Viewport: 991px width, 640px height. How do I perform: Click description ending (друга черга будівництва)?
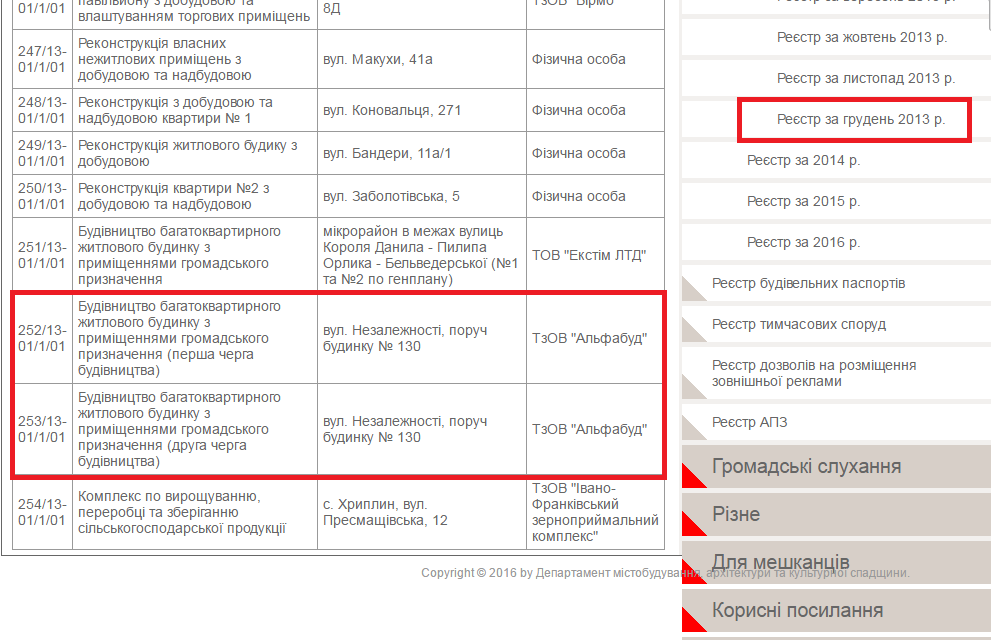coord(179,430)
